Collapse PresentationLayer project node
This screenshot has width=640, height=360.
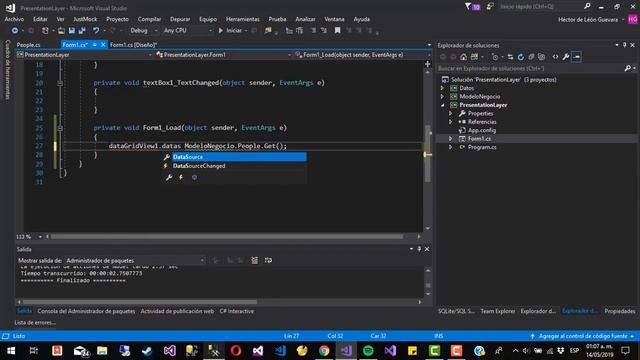(x=443, y=105)
